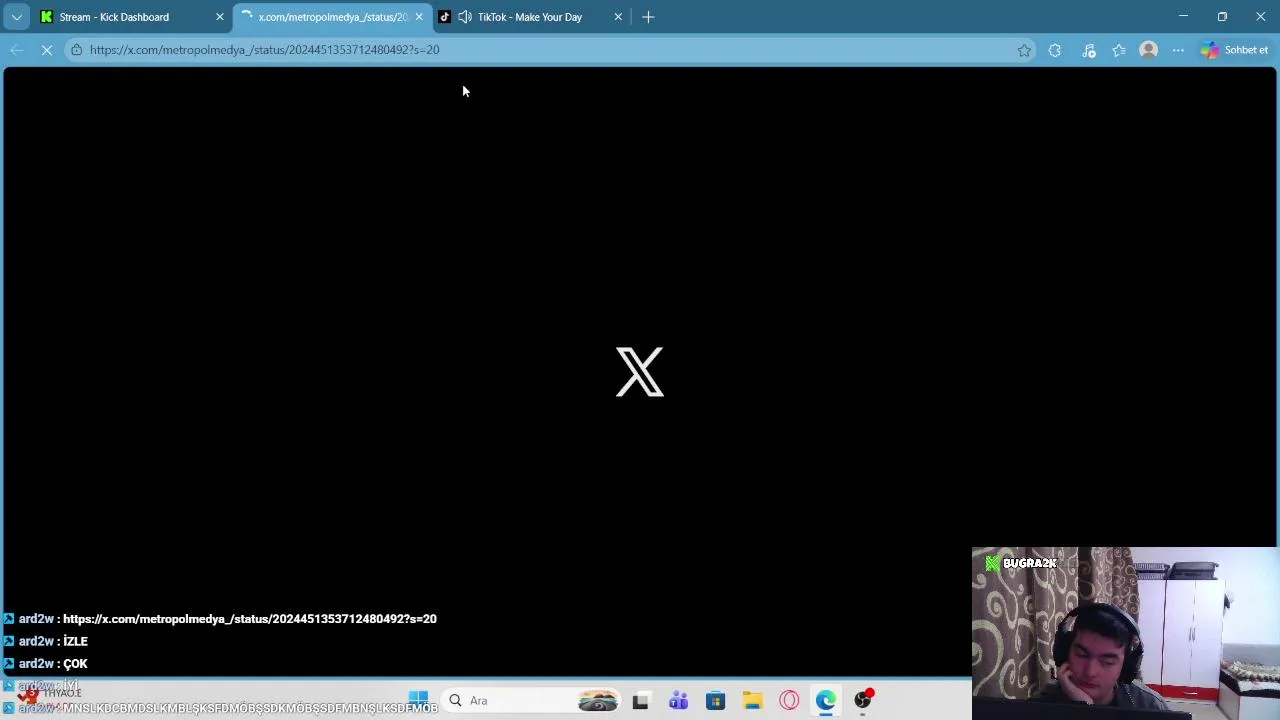Open the media control music icon
1280x720 pixels.
[x=1089, y=50]
